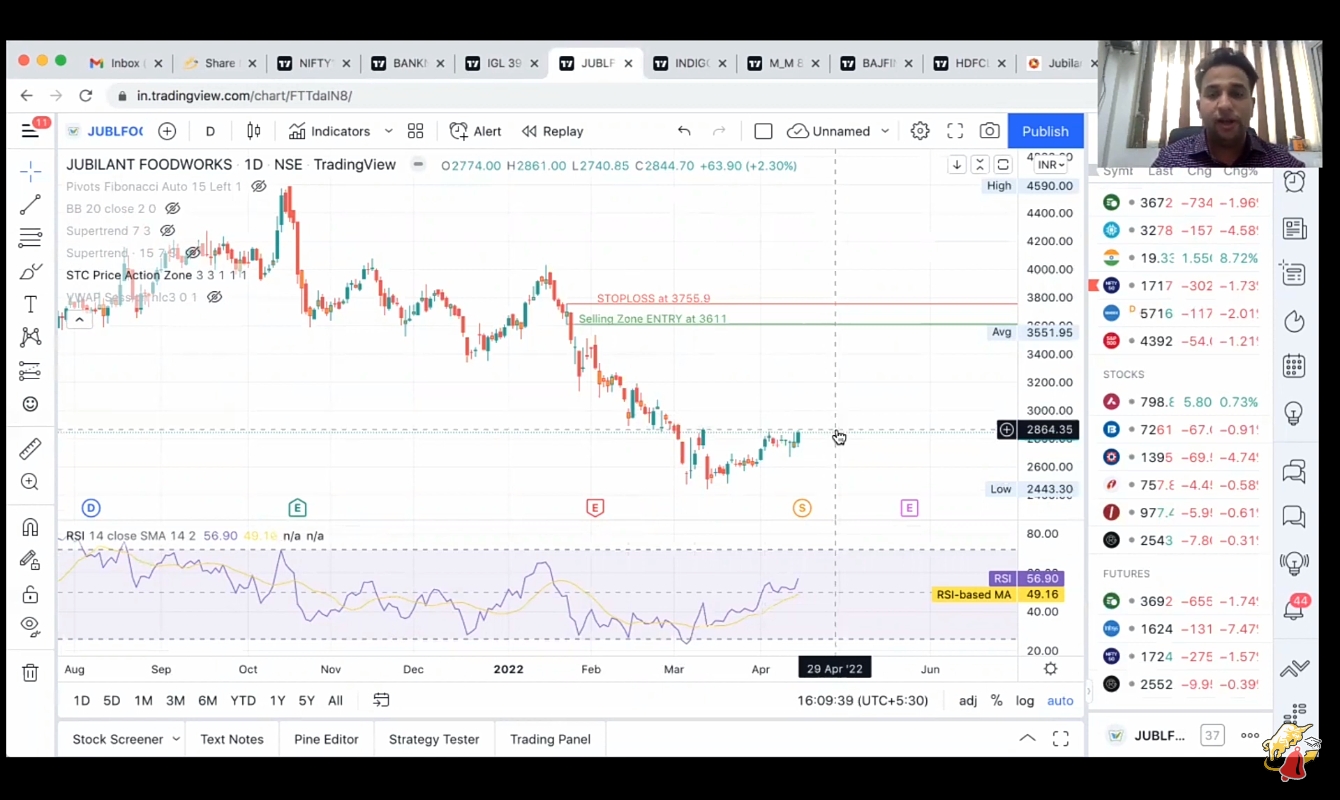Image resolution: width=1340 pixels, height=800 pixels.
Task: Toggle visibility of Pivots Fibonacci indicator
Action: coord(259,187)
